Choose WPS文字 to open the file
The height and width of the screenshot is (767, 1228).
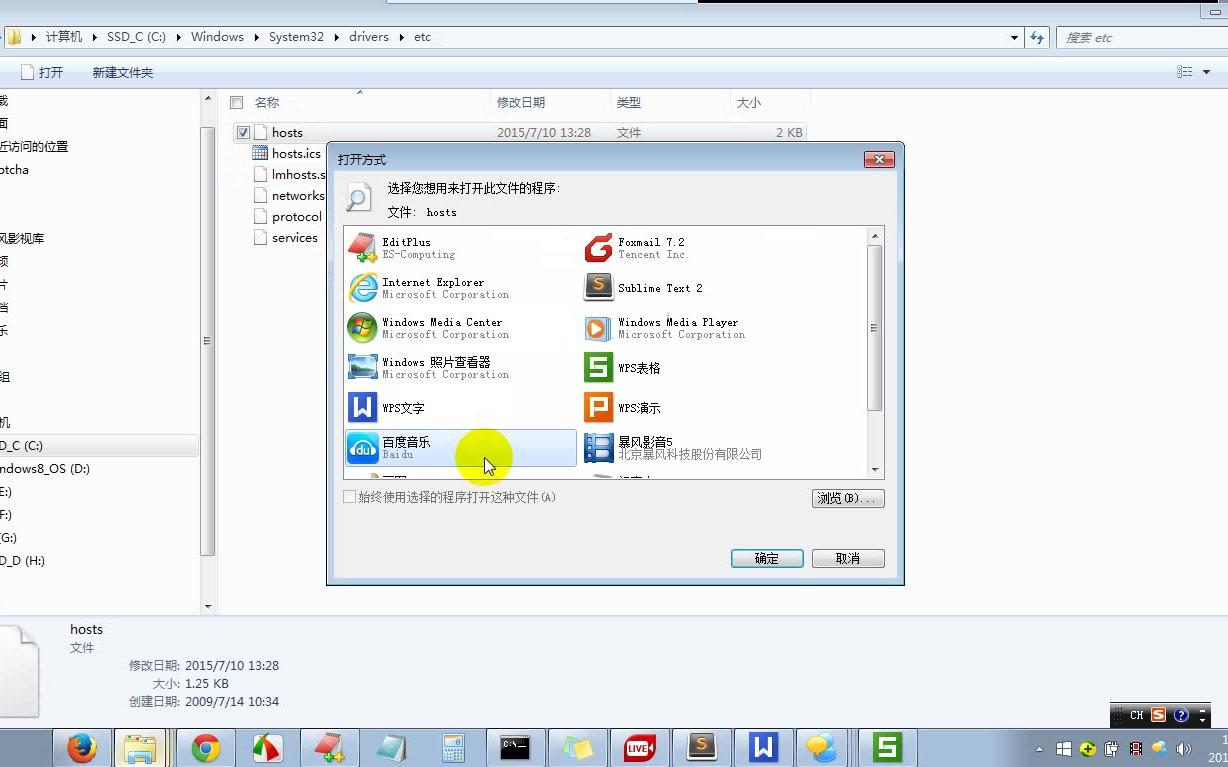(x=405, y=407)
